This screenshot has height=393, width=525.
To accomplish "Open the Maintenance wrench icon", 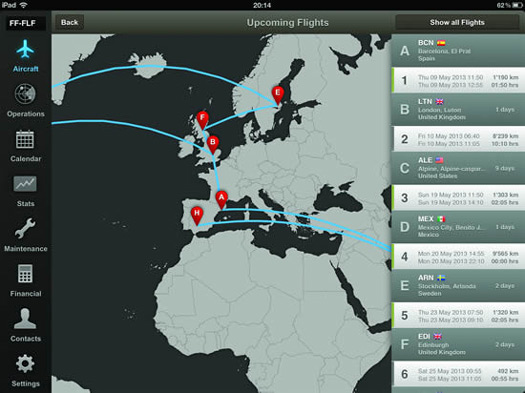I will (x=25, y=228).
